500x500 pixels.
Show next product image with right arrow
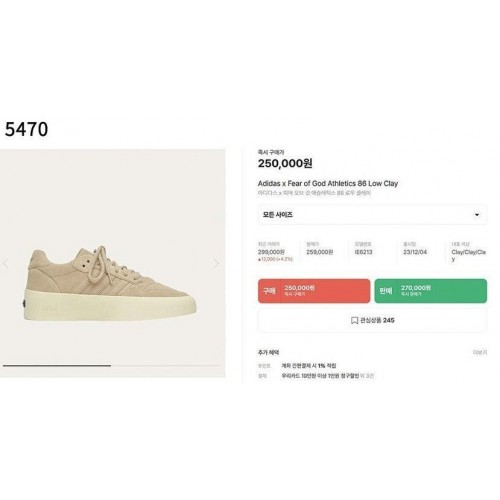pyautogui.click(x=216, y=263)
